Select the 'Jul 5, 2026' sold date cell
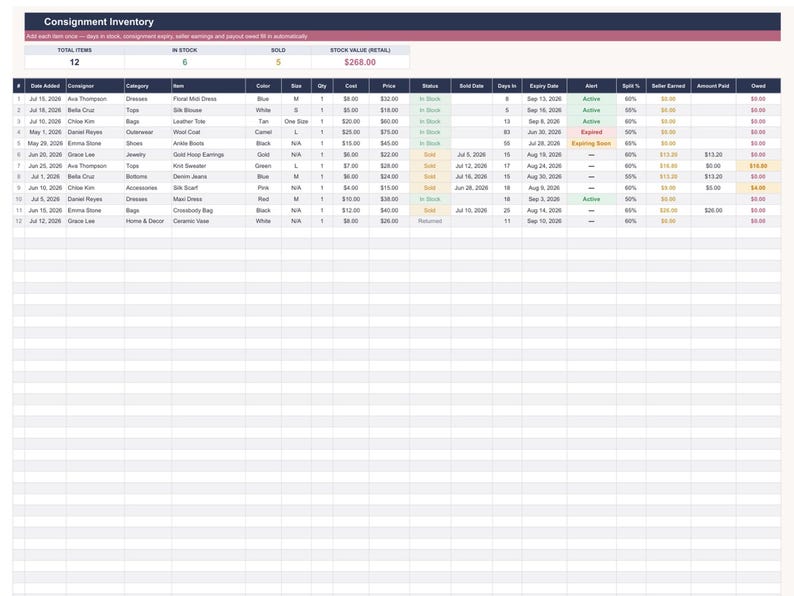Viewport: 794px width, 596px height. [x=471, y=154]
